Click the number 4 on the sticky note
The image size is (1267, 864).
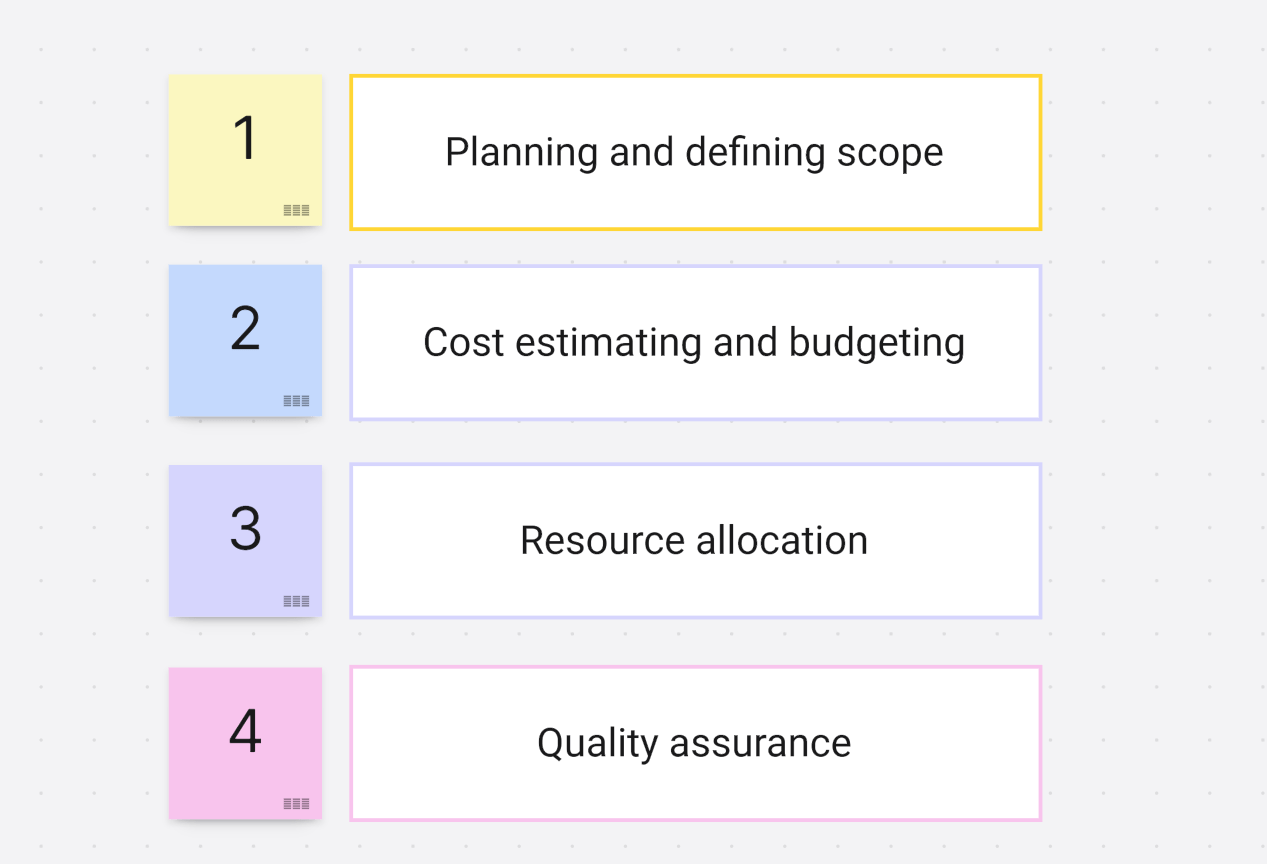point(245,731)
